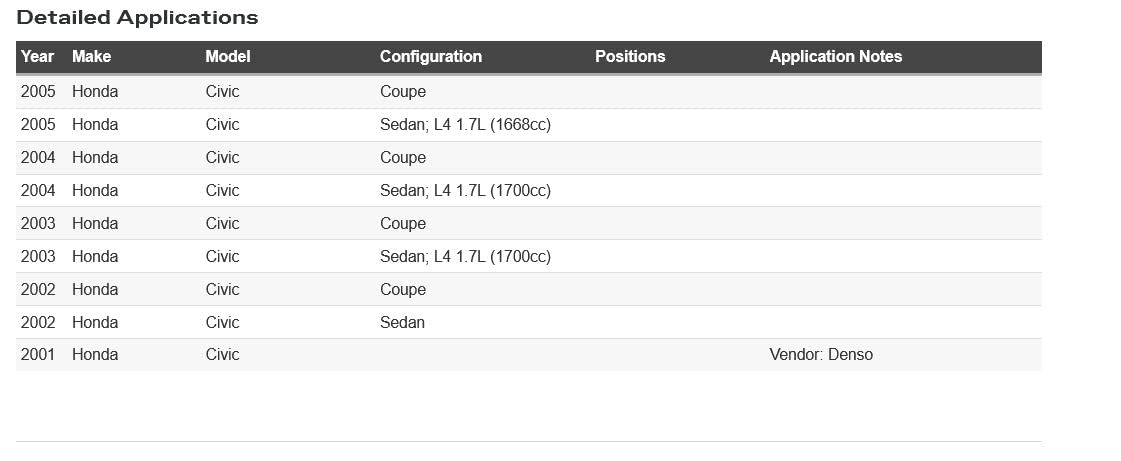The width and height of the screenshot is (1121, 461).
Task: Click the Model column header
Action: [x=227, y=57]
